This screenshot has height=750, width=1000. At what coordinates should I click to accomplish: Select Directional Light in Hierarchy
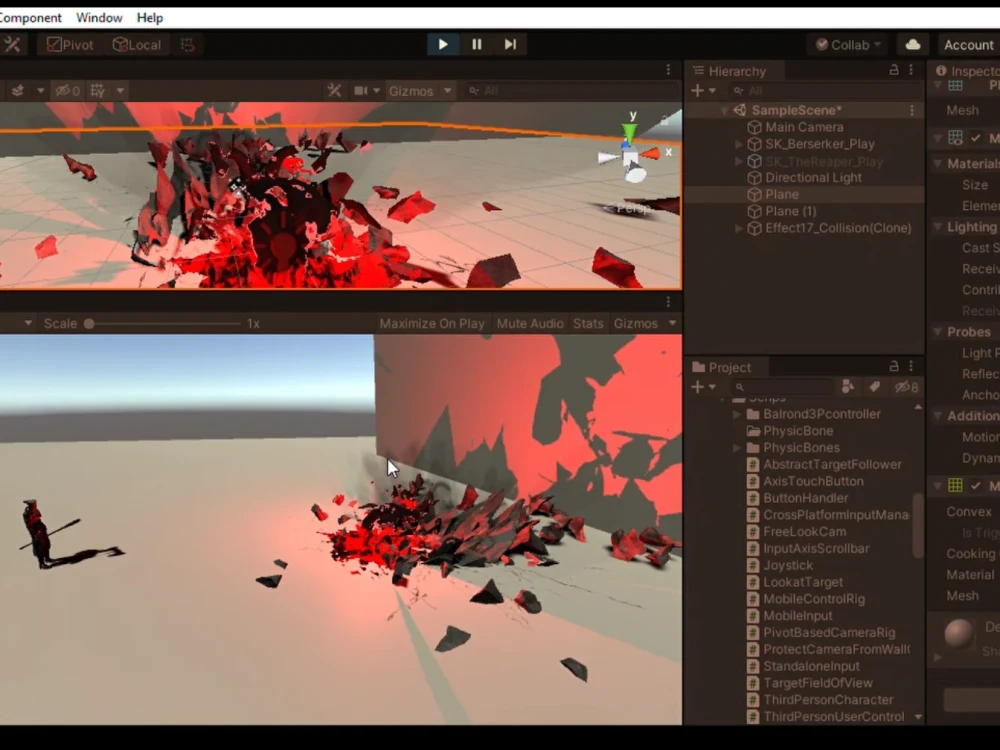(x=804, y=177)
